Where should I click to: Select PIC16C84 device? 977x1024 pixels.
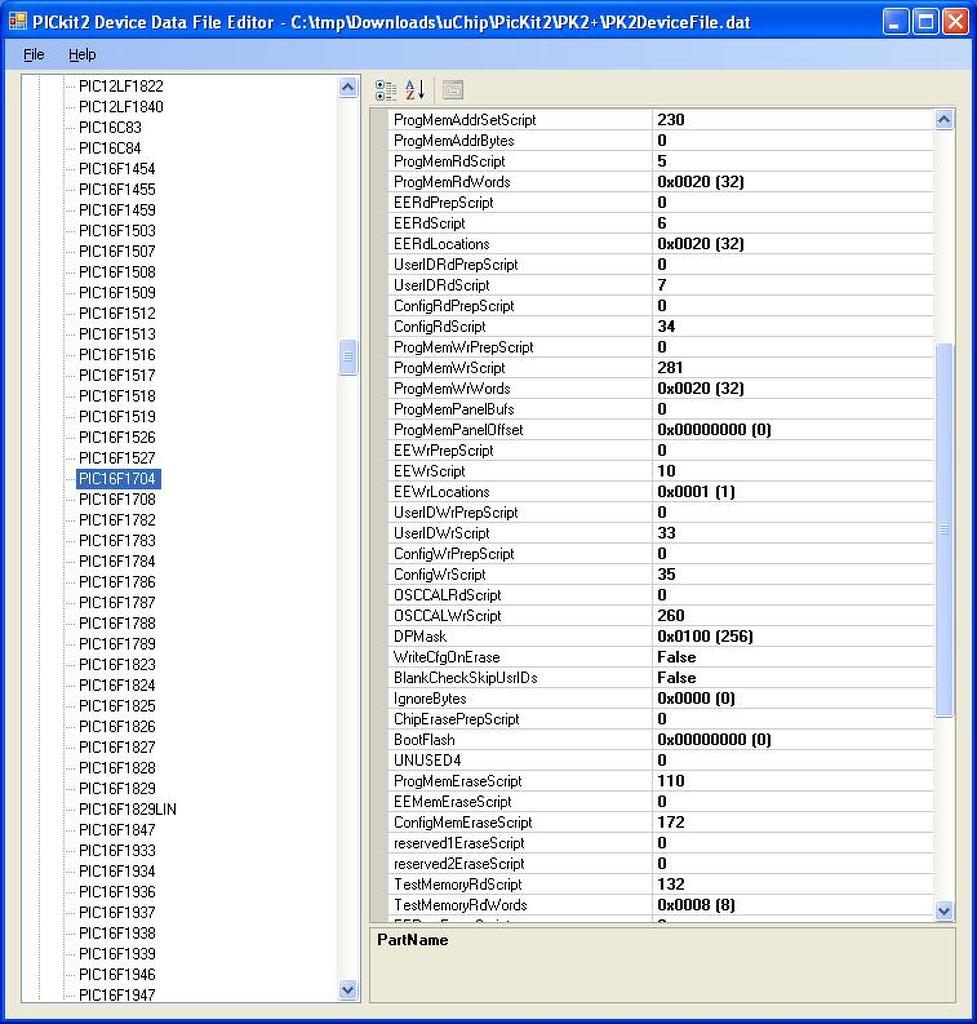coord(110,148)
